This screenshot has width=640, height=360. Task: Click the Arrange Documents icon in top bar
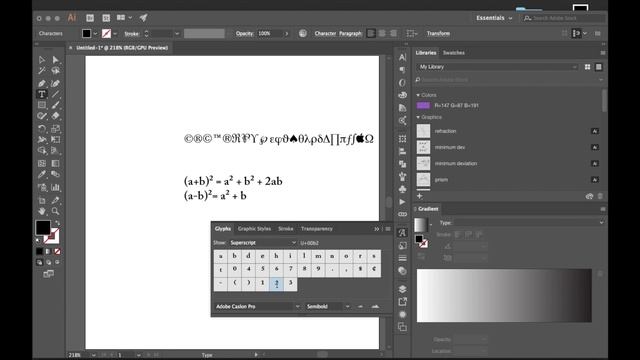121,18
